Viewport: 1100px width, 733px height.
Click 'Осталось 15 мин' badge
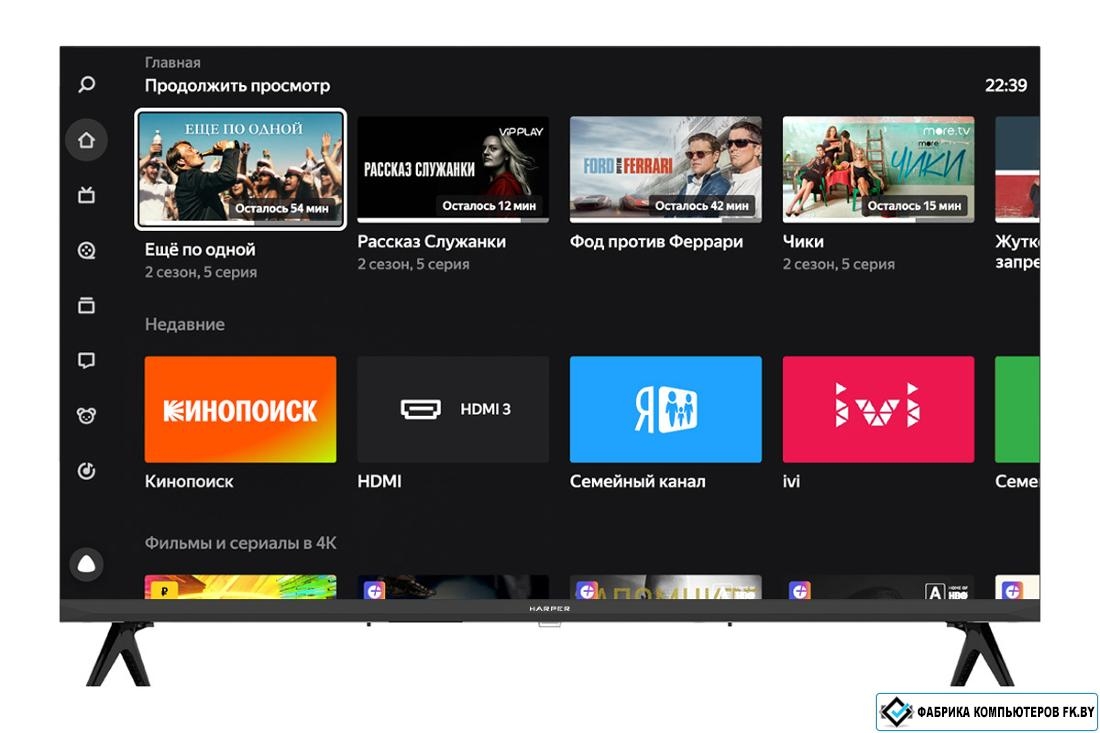click(914, 206)
